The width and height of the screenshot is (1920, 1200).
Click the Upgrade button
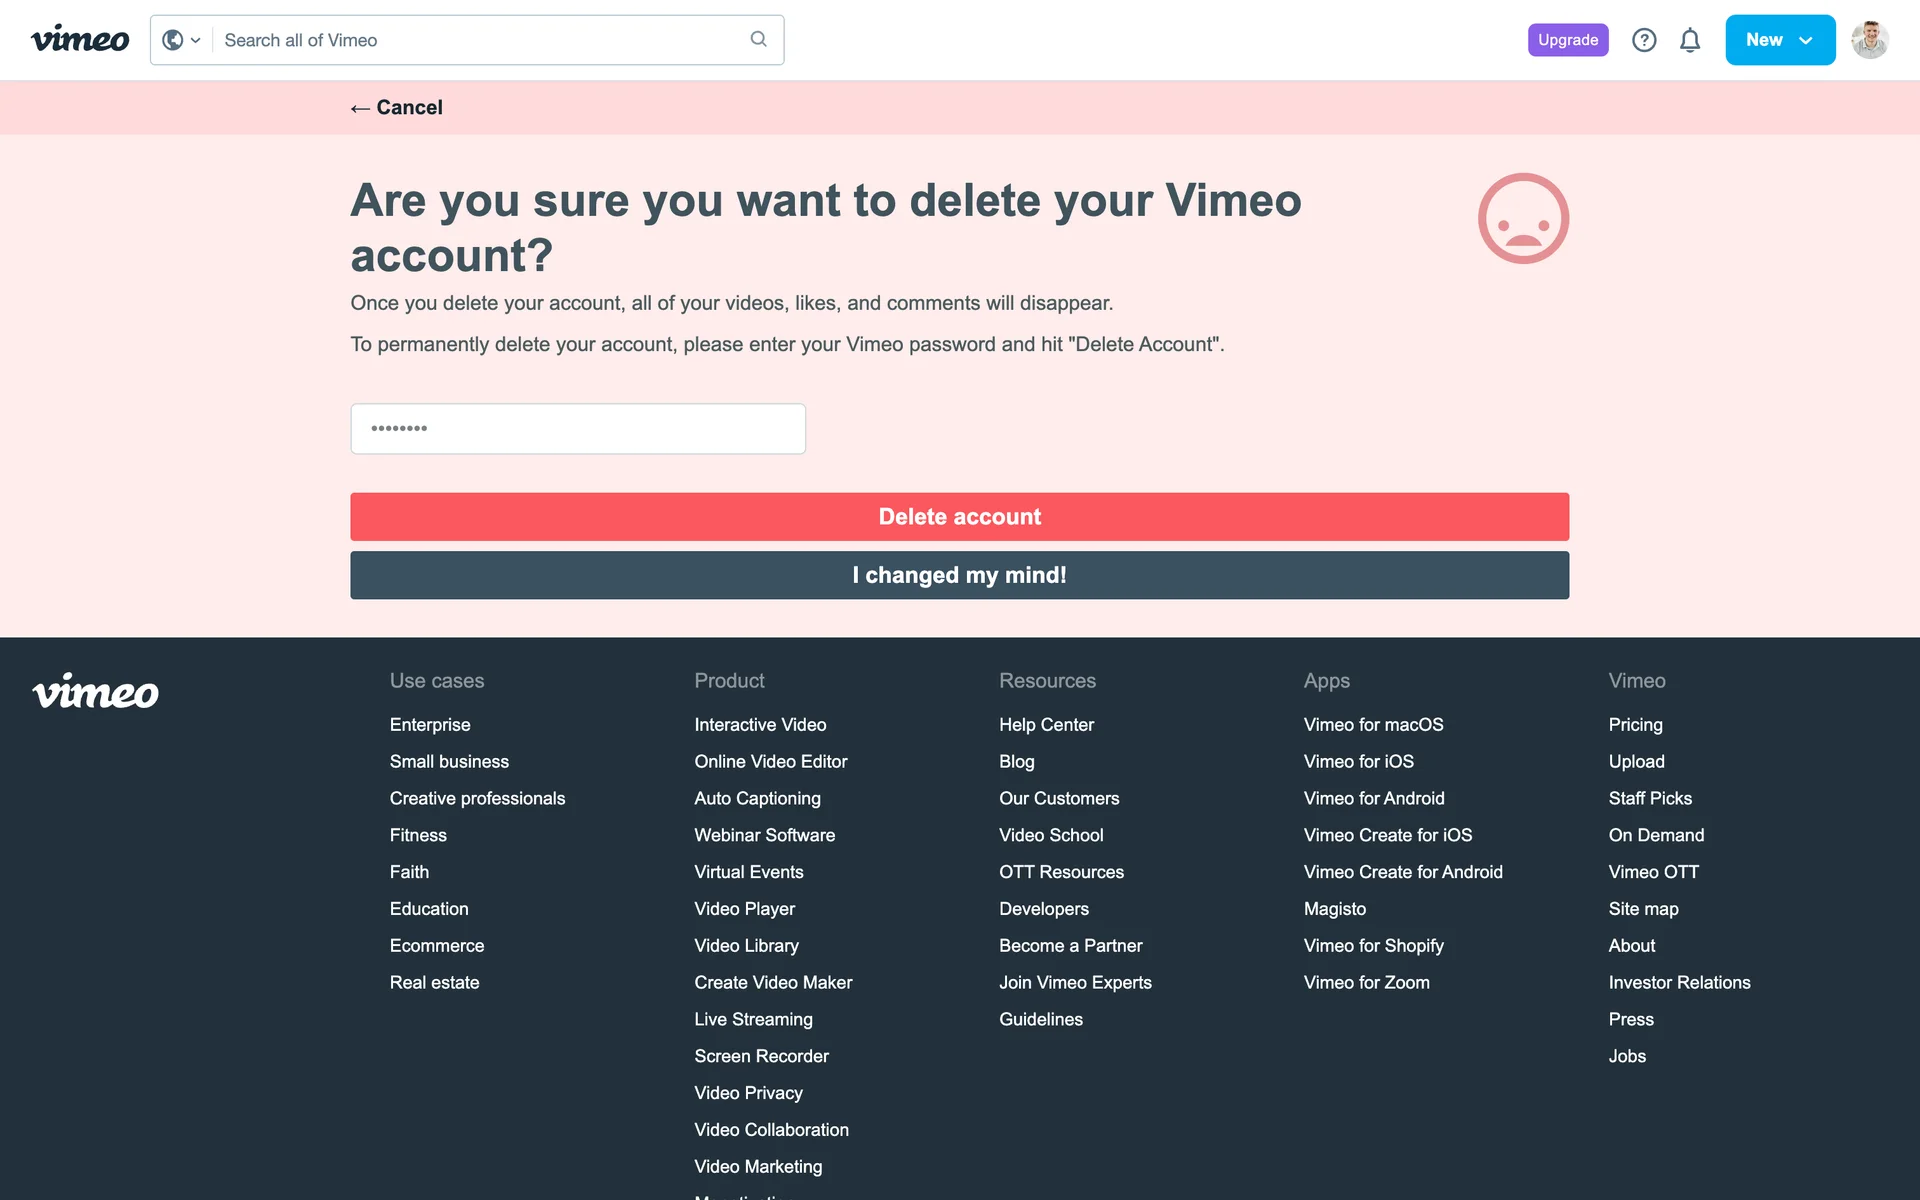point(1567,40)
